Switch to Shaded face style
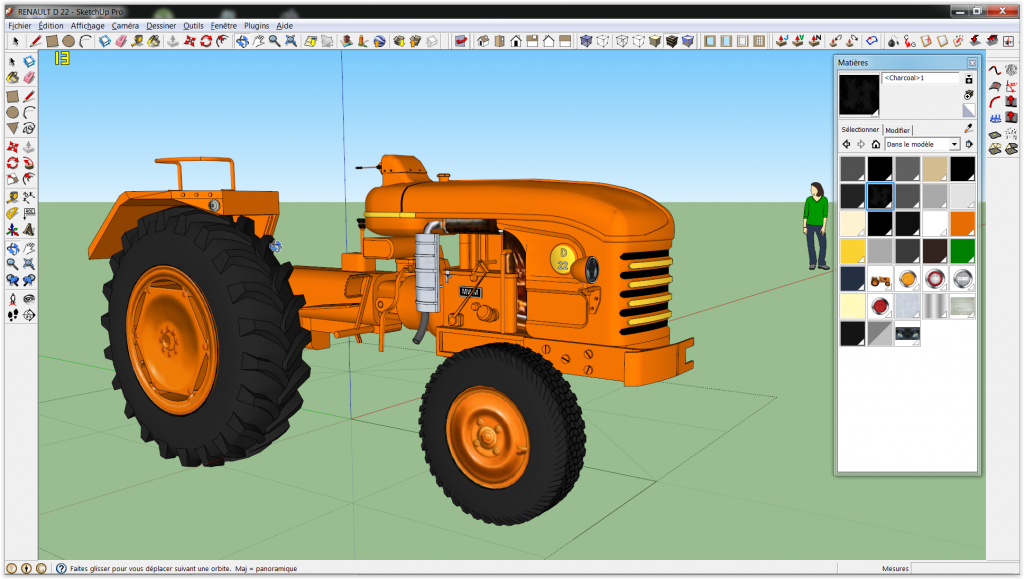 [x=655, y=41]
